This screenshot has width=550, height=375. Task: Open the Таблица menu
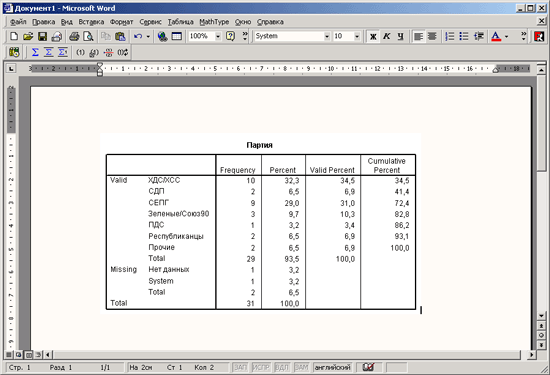180,22
